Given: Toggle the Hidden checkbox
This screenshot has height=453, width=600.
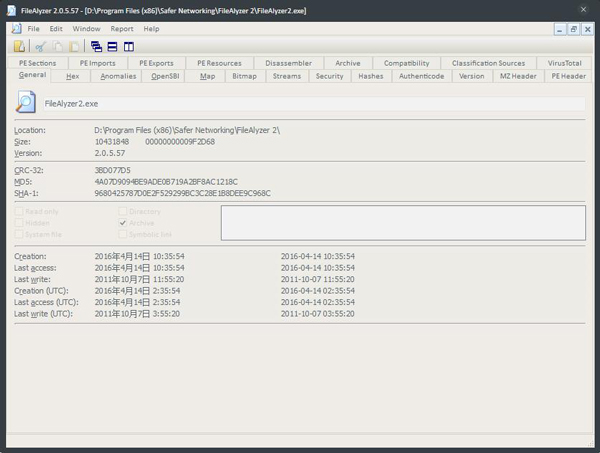Looking at the screenshot, I should 18,223.
